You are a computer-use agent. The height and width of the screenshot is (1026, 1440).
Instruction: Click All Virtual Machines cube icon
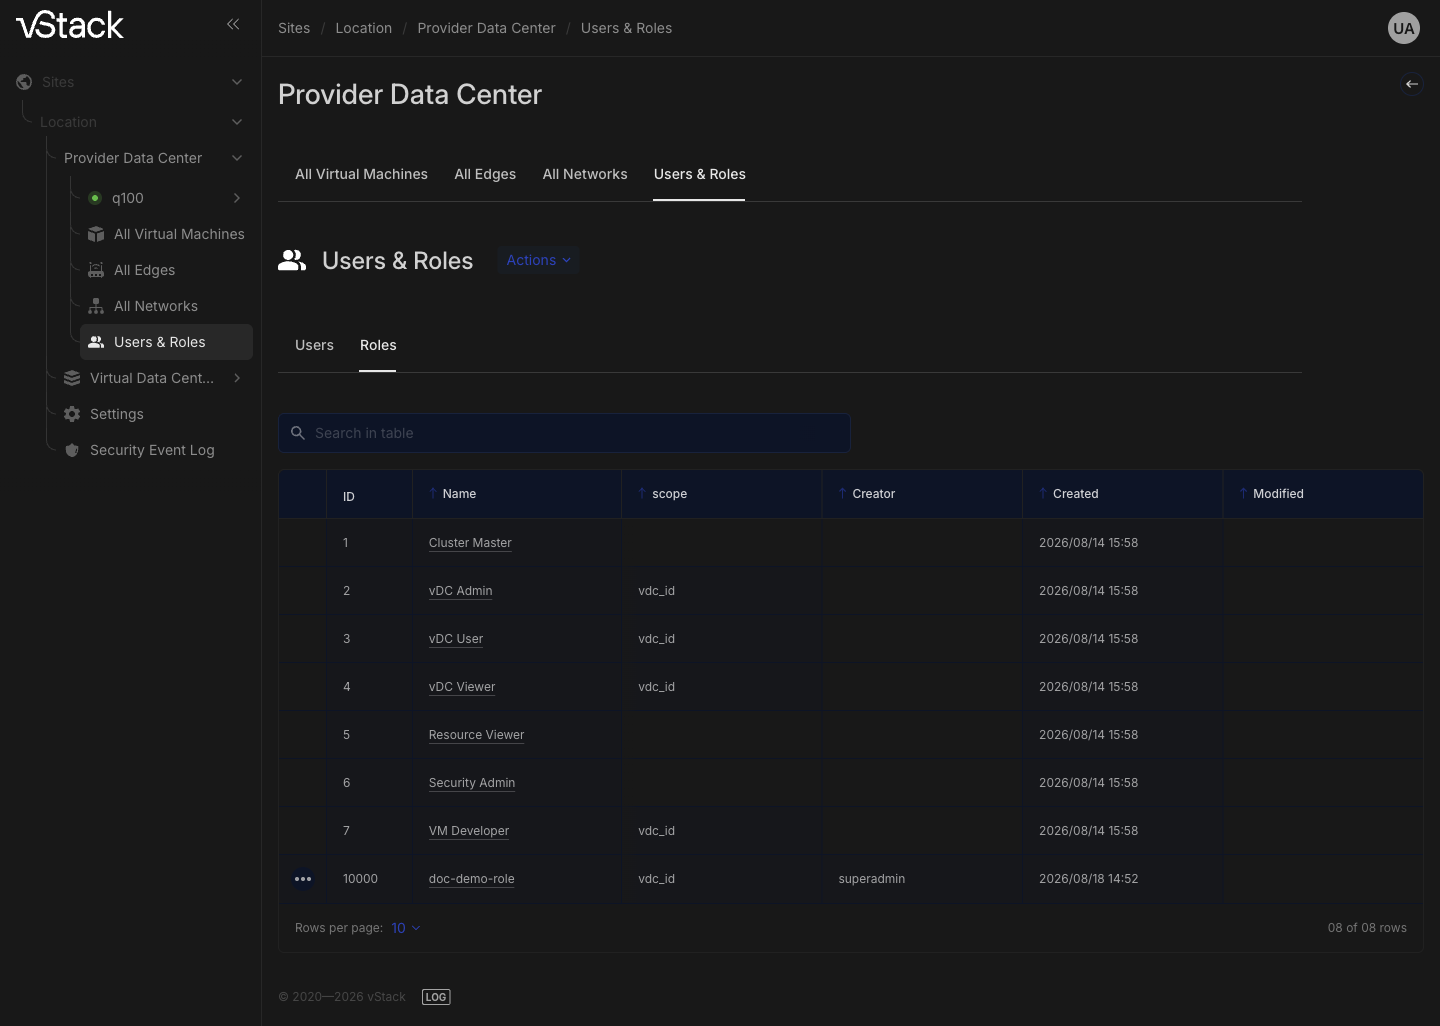(x=96, y=234)
